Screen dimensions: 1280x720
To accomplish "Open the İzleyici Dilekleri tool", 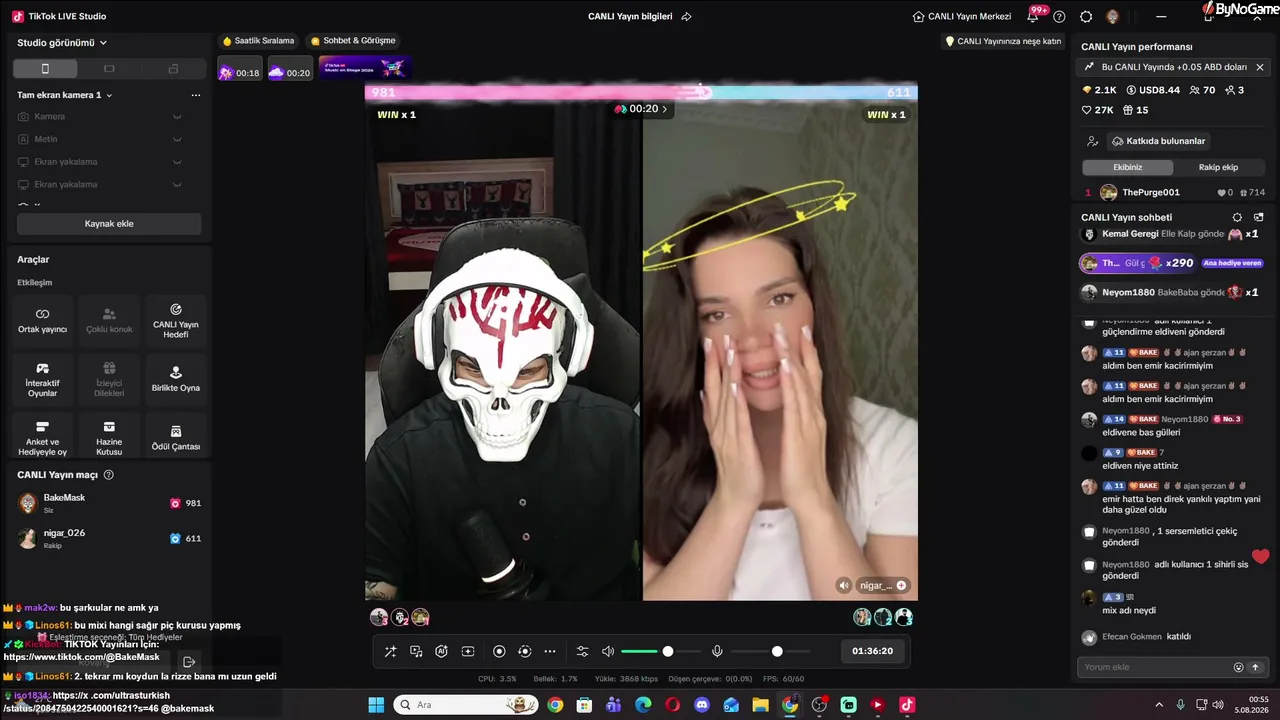I will pyautogui.click(x=109, y=379).
